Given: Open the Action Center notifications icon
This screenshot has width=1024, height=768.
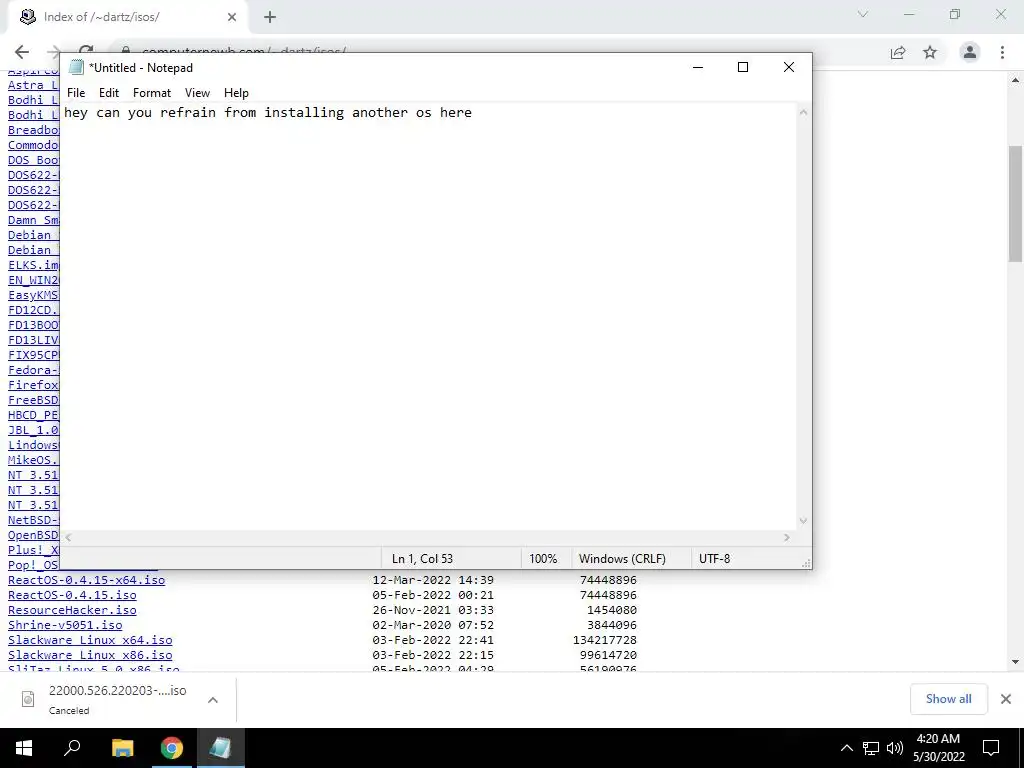Looking at the screenshot, I should click(991, 748).
